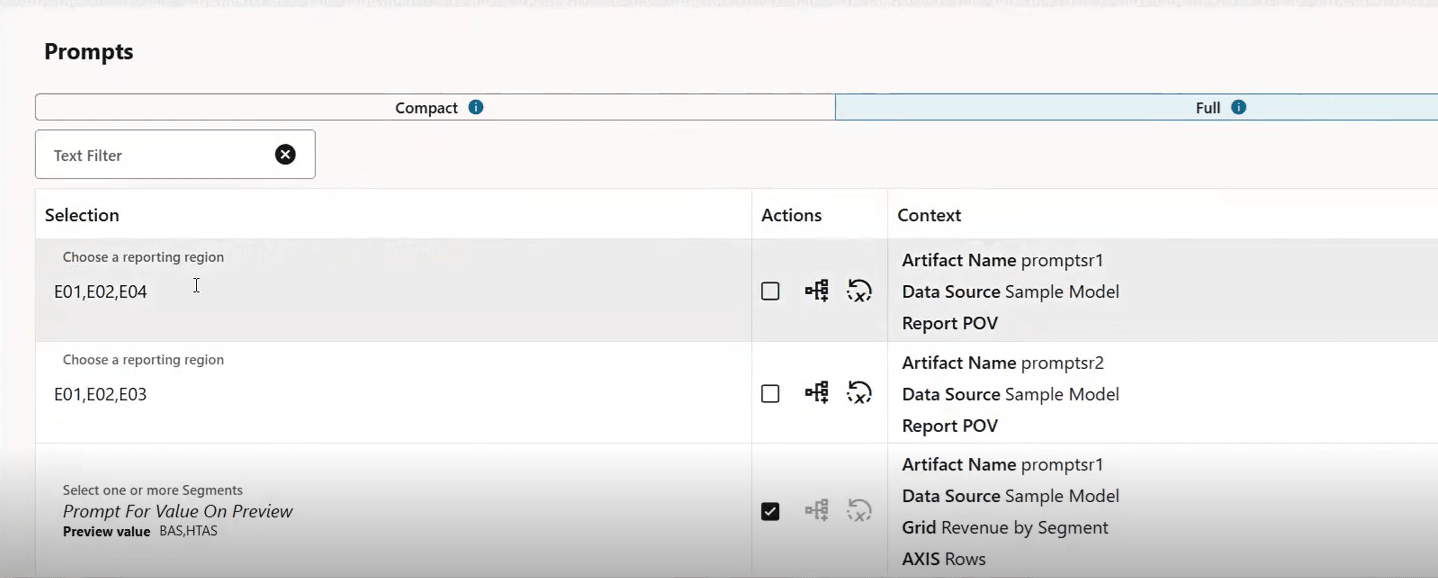Clear the Text Filter with X icon
1438x578 pixels.
pos(286,154)
